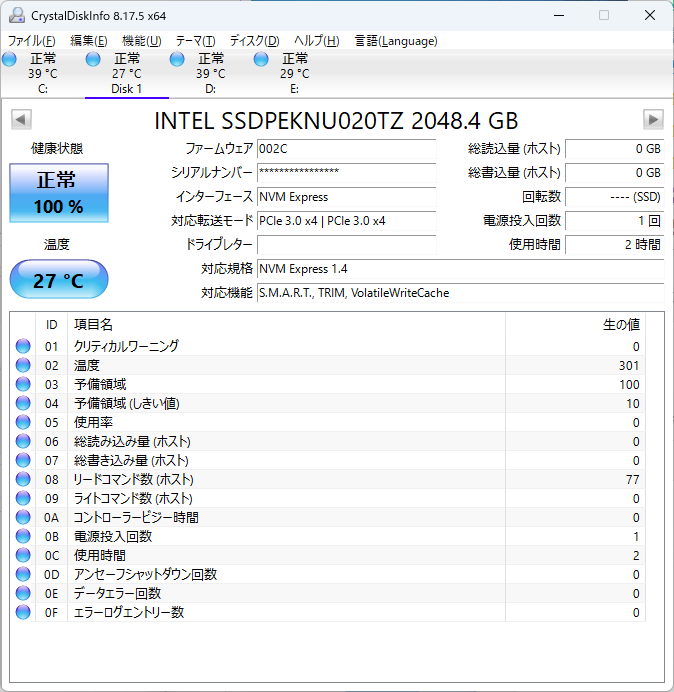The height and width of the screenshot is (692, 674).
Task: Minimize the CrystalDiskInfo window
Action: click(x=559, y=15)
